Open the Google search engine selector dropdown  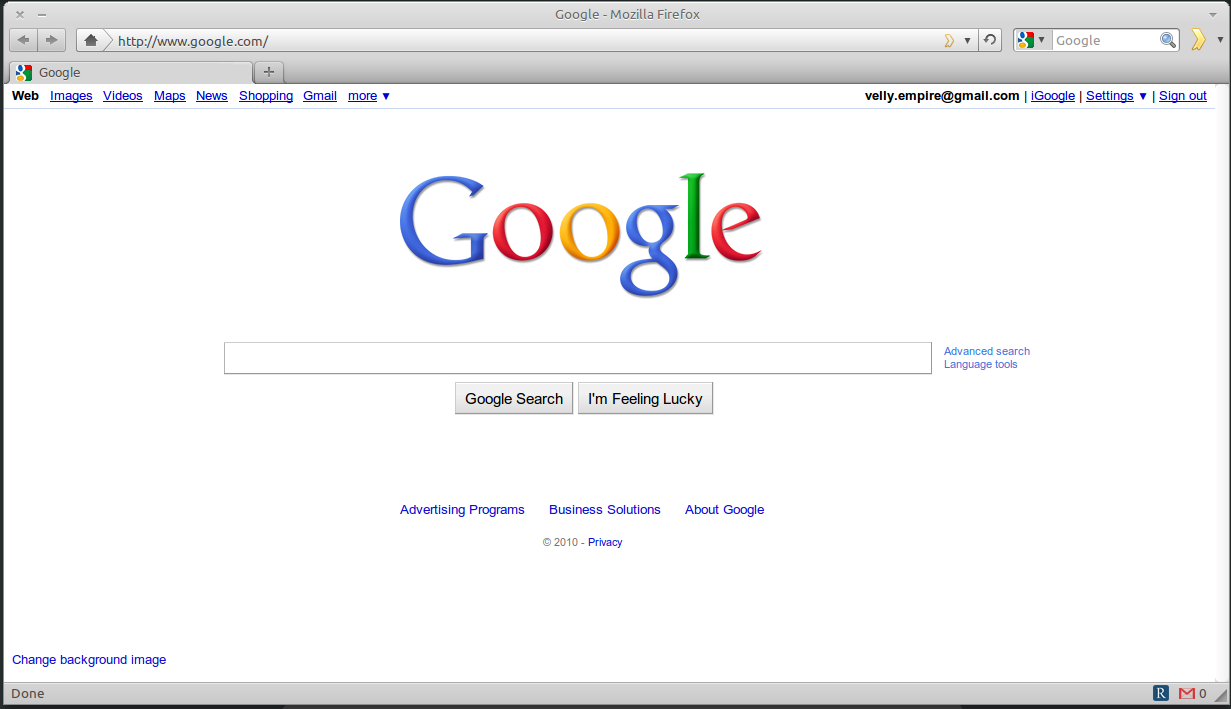1031,40
